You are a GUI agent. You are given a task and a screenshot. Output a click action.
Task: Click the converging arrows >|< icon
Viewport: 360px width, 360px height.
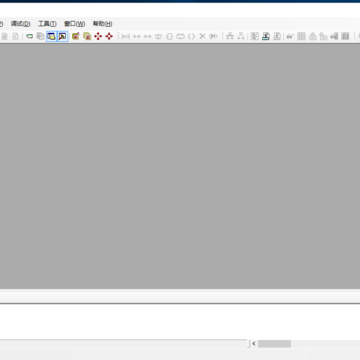213,36
